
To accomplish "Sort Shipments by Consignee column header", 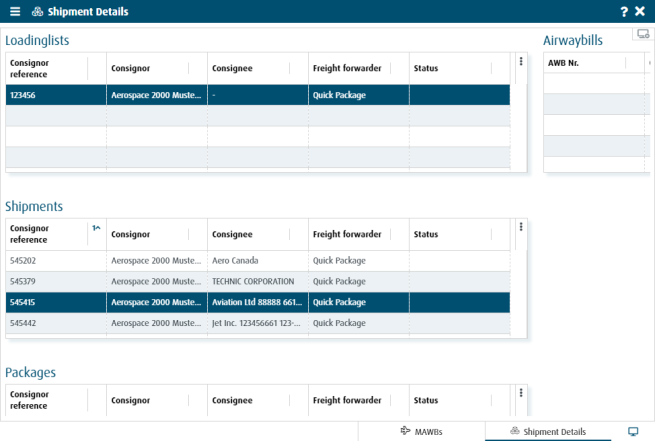I will click(232, 234).
